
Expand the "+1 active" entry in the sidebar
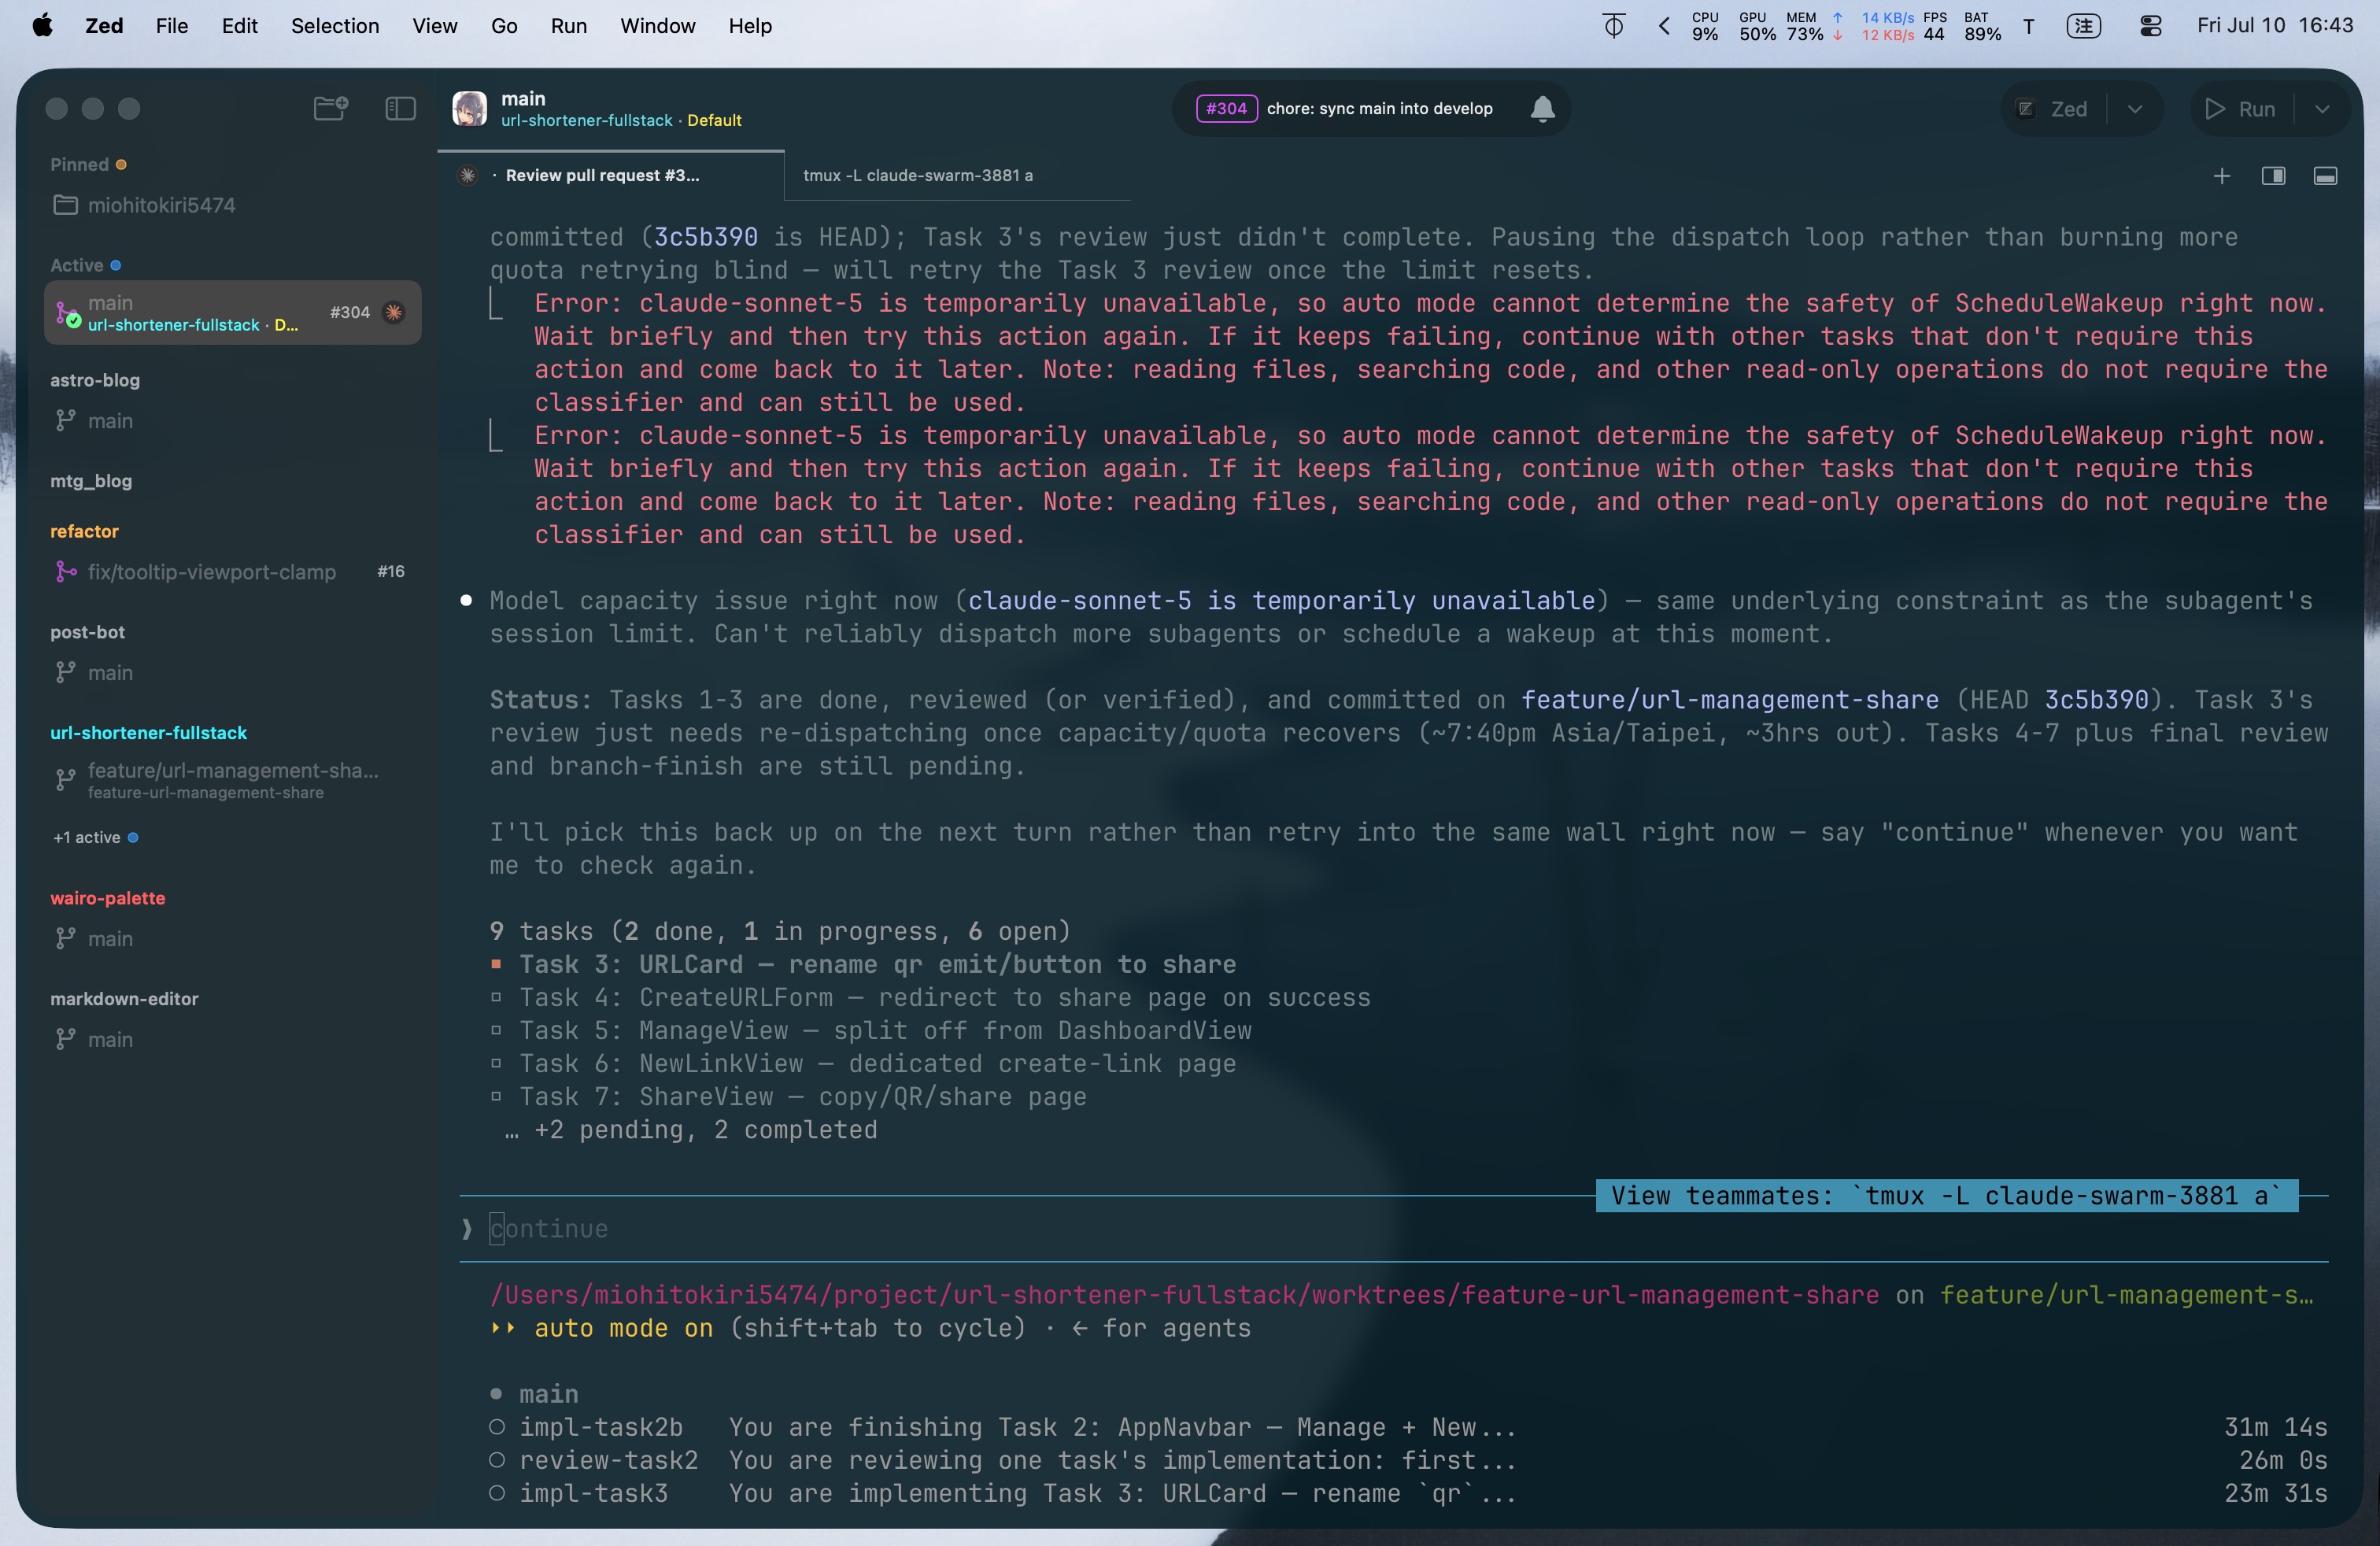[x=95, y=838]
